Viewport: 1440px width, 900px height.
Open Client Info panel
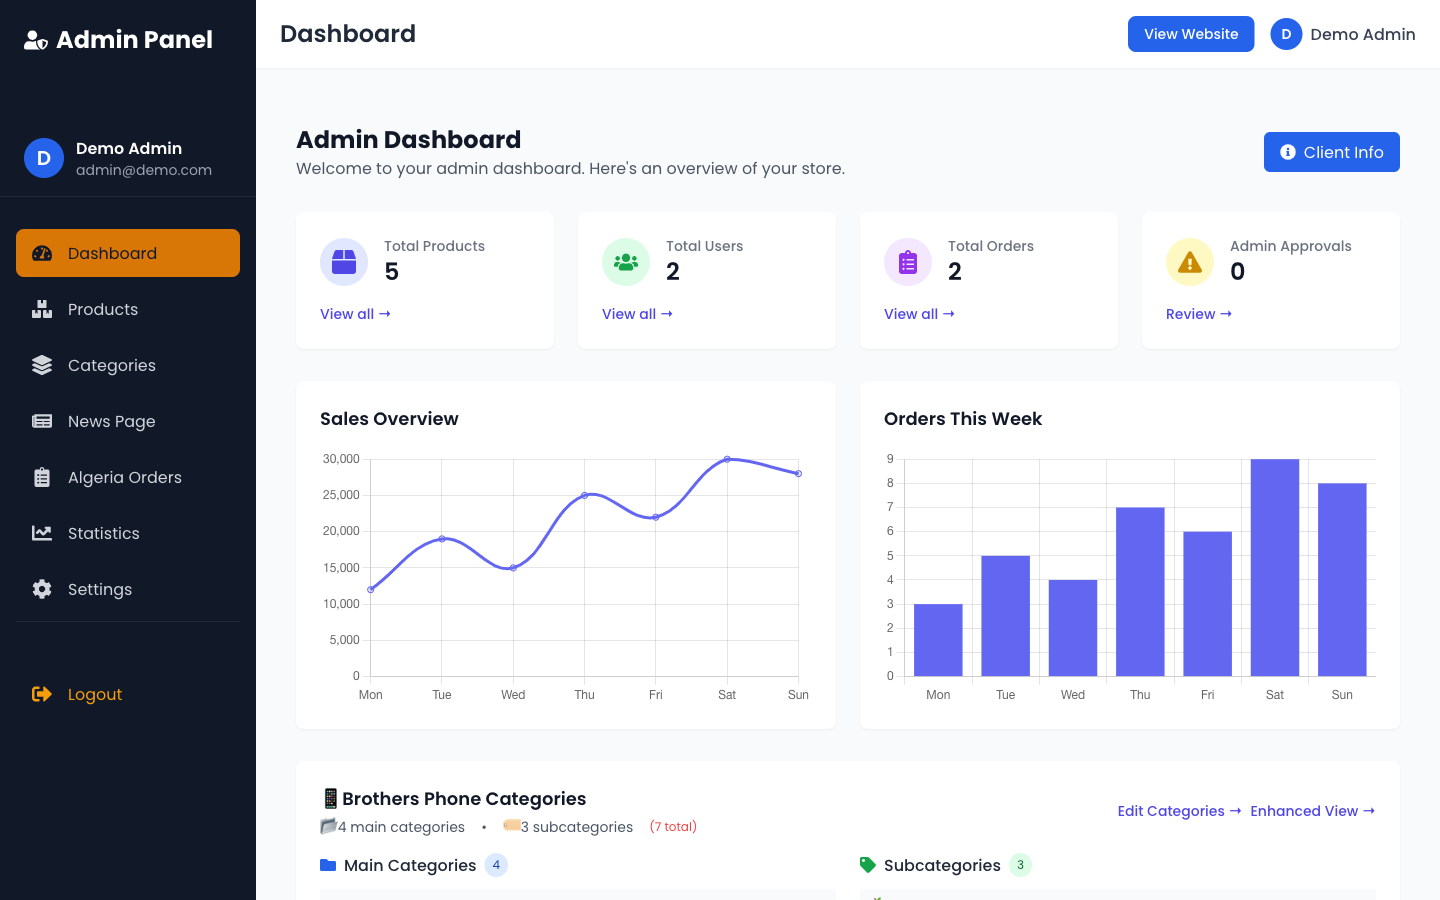(x=1331, y=152)
